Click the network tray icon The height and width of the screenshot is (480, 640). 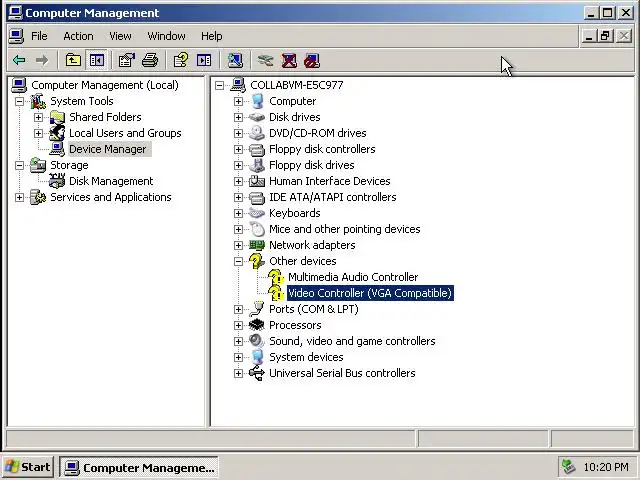[x=569, y=467]
